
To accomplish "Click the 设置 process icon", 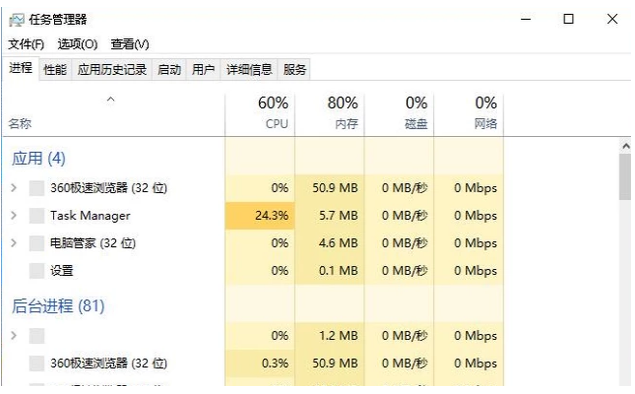I will [x=36, y=271].
